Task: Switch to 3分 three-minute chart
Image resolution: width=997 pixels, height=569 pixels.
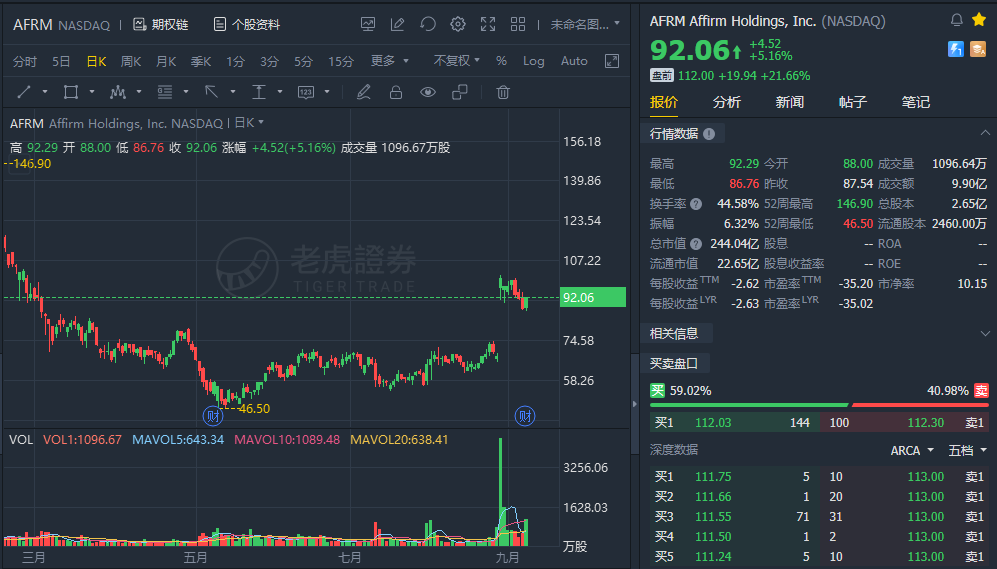Action: 269,61
